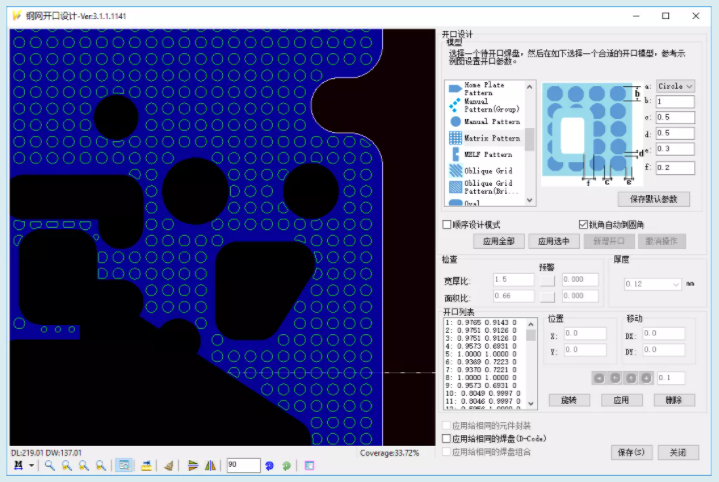719x482 pixels.
Task: Uncheck 锐角自动倒圆角 checkbox
Action: pos(583,224)
